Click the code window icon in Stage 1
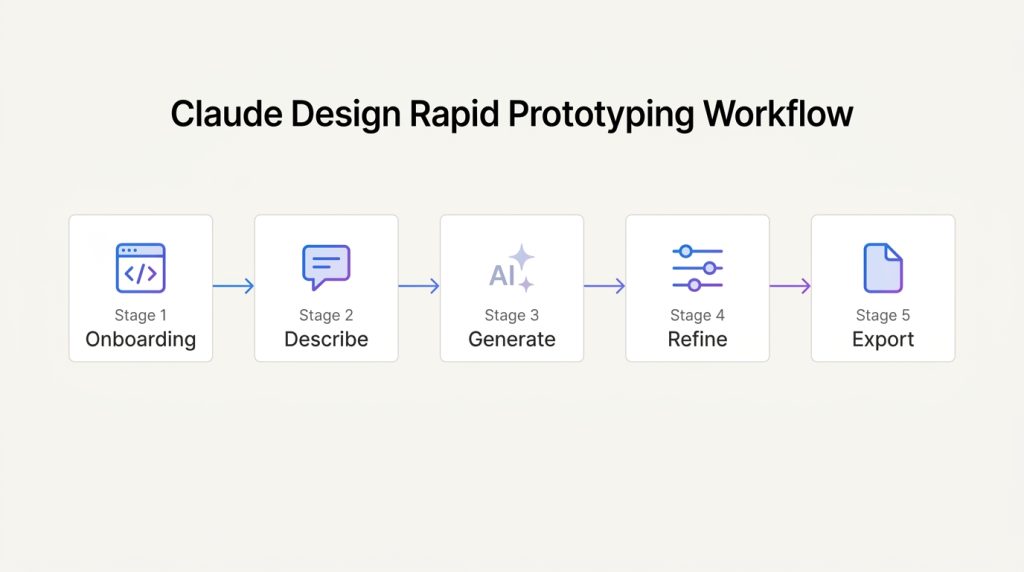This screenshot has height=572, width=1024. coord(141,268)
